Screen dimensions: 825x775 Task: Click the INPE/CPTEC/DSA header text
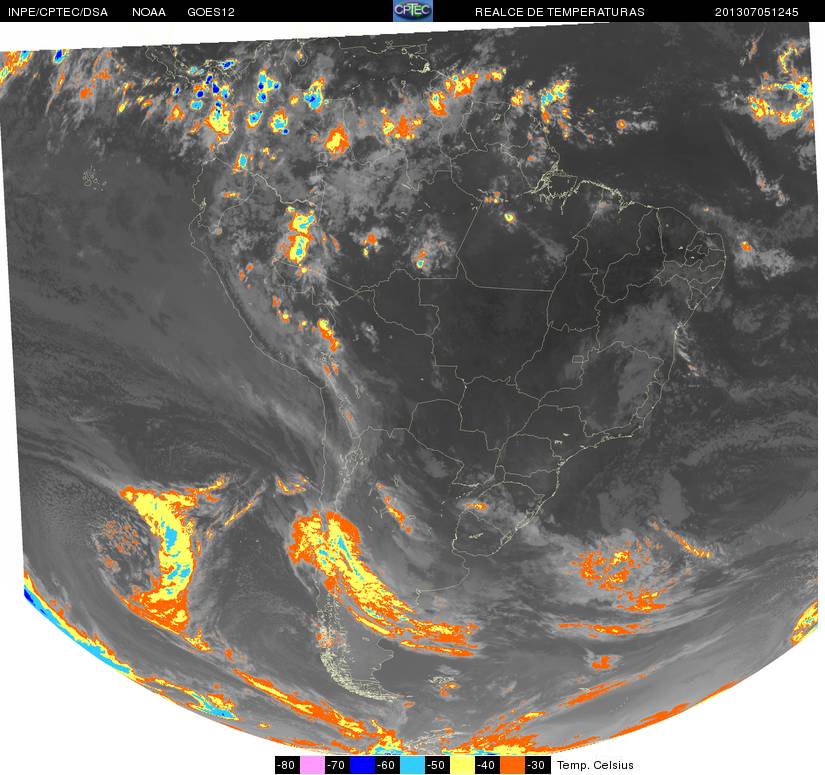pyautogui.click(x=58, y=12)
